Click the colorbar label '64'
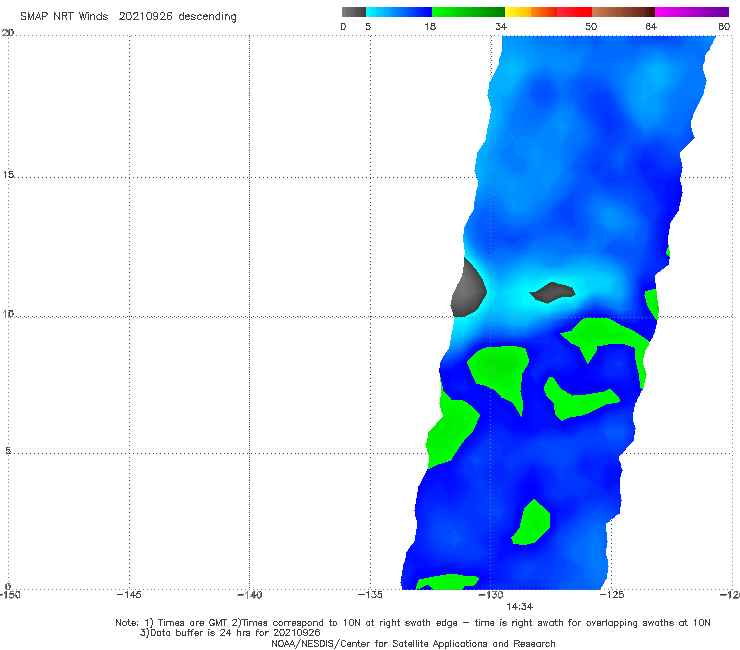The width and height of the screenshot is (740, 650). pyautogui.click(x=651, y=26)
